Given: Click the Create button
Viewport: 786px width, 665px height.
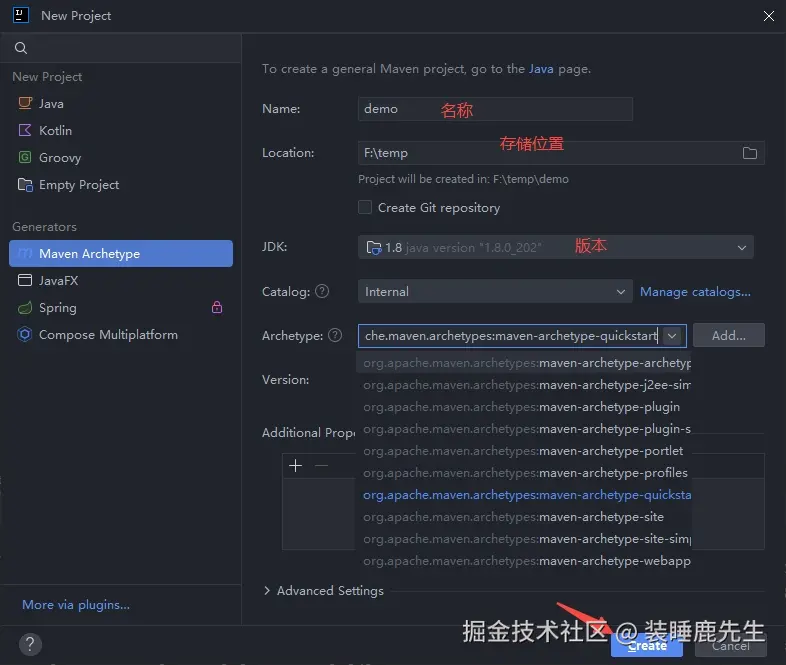Looking at the screenshot, I should click(x=647, y=646).
